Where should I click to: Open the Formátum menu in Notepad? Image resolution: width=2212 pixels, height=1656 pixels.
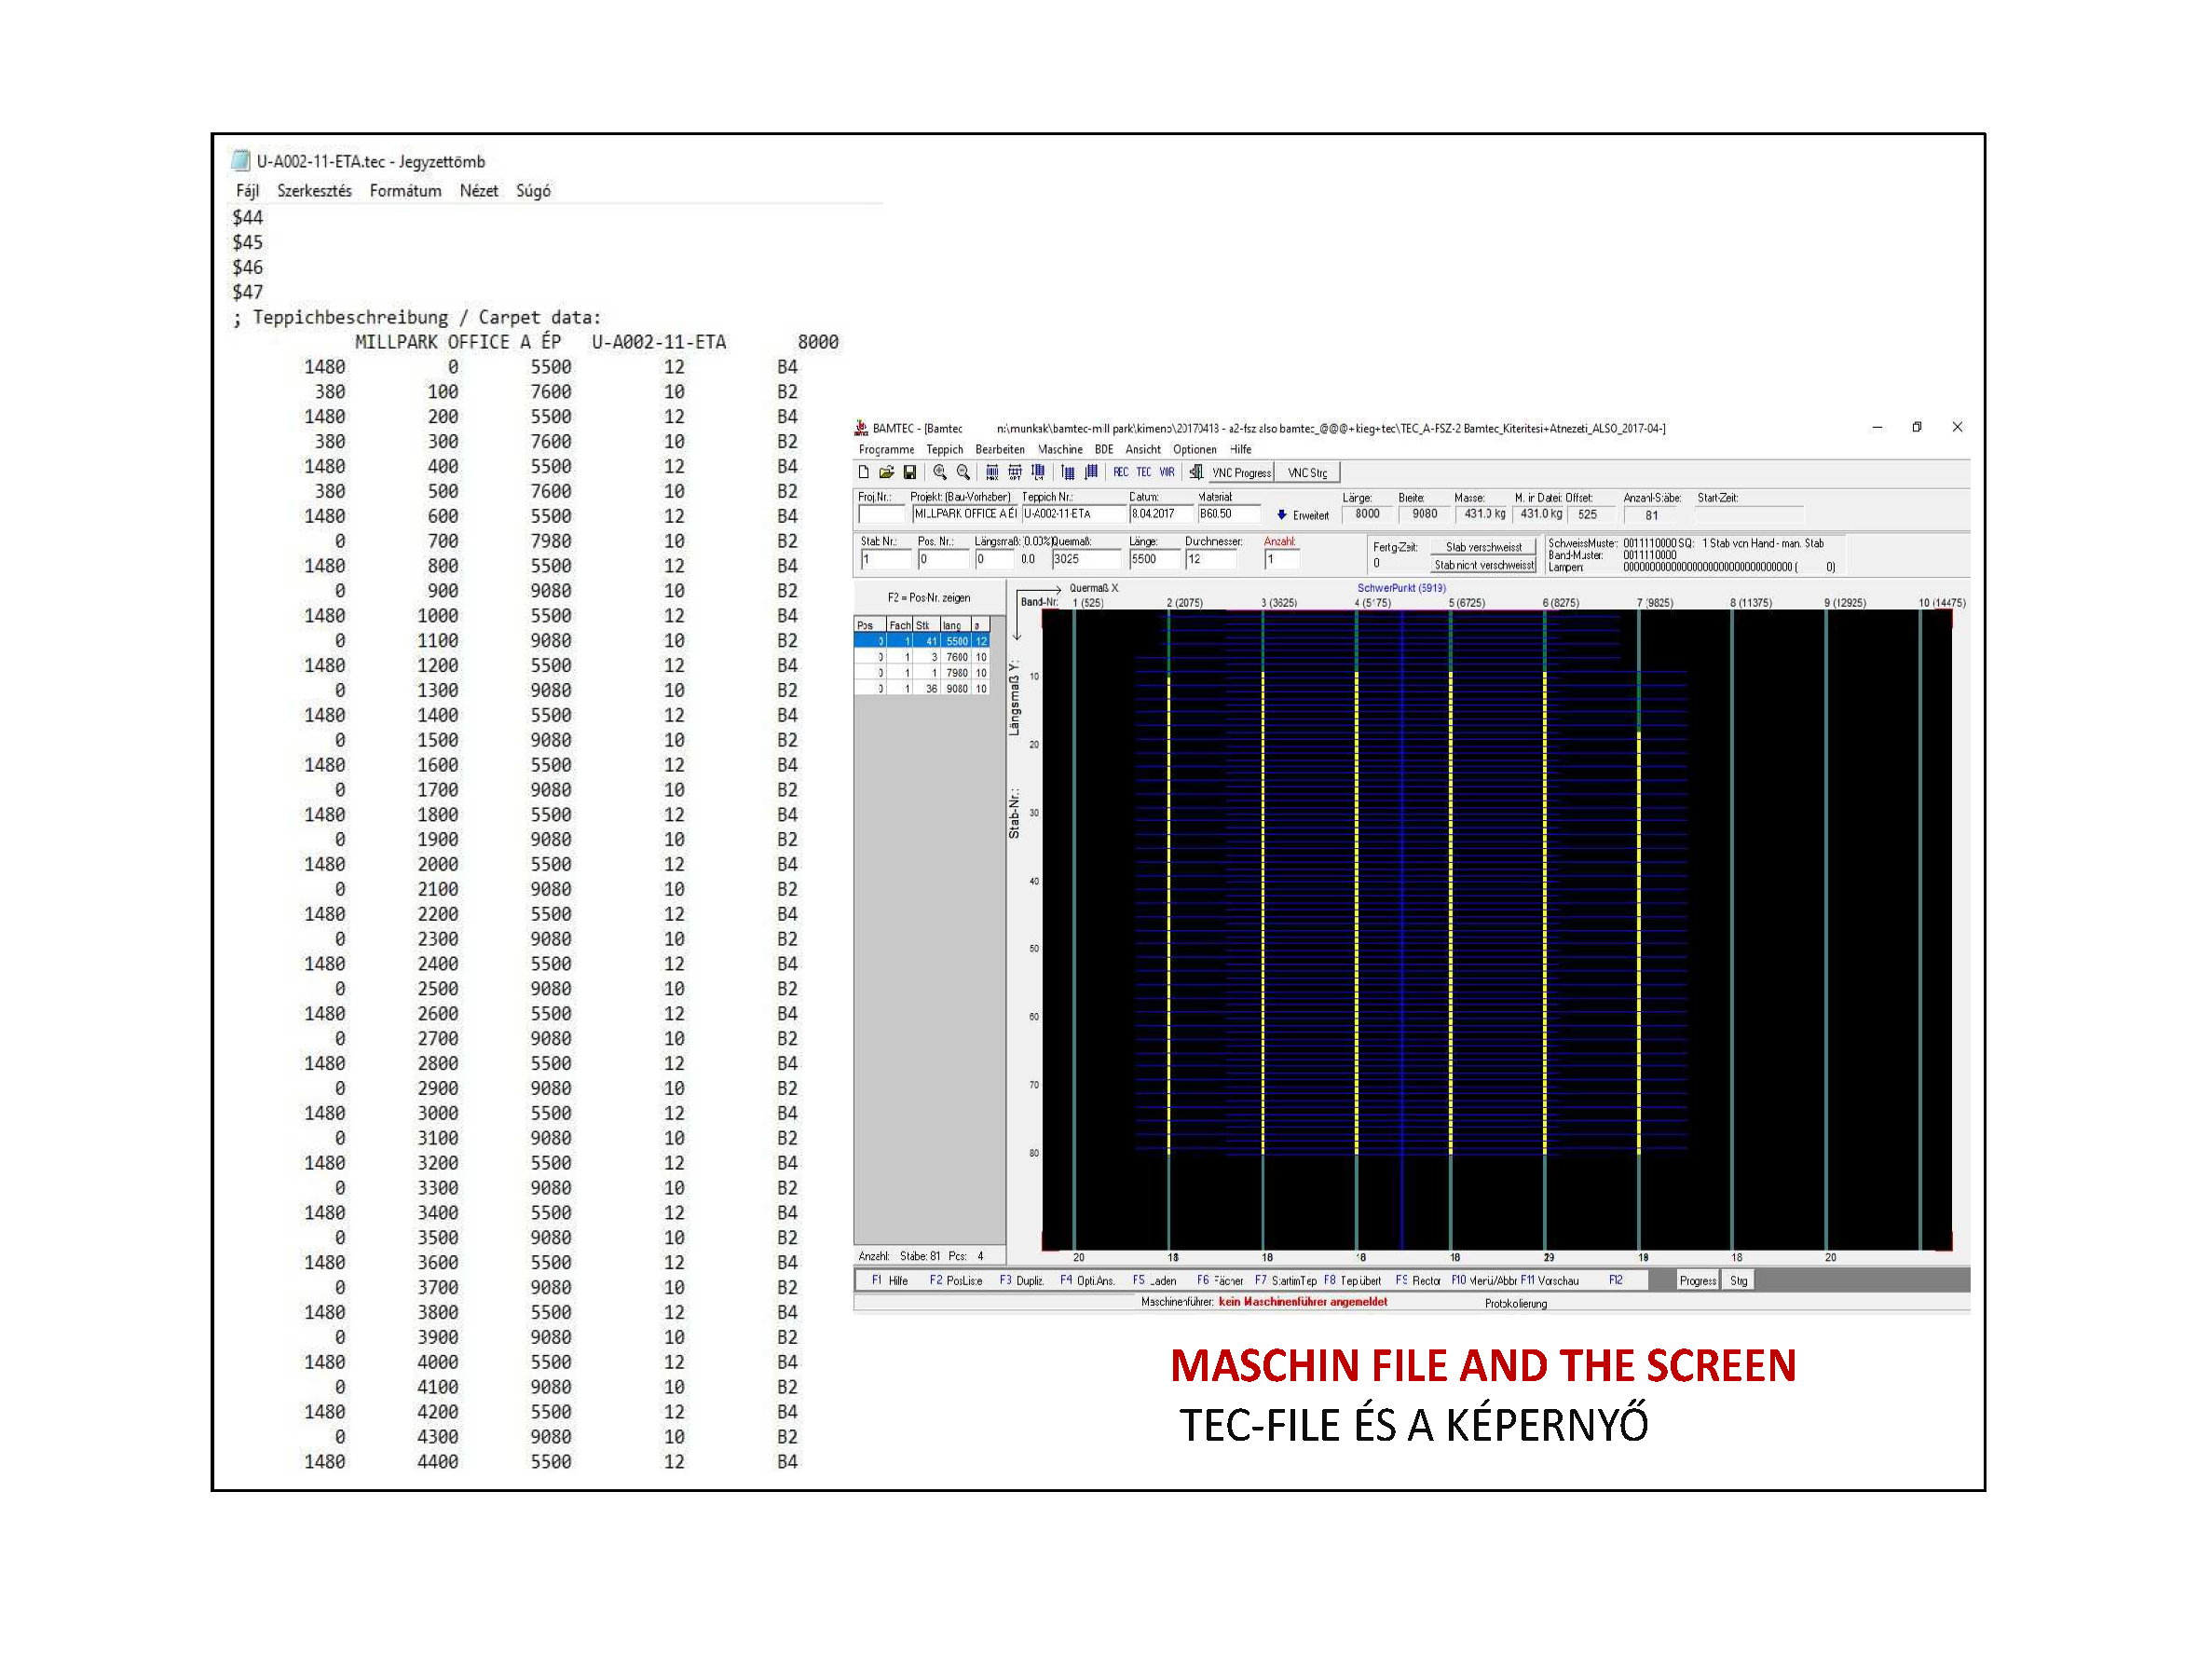click(x=405, y=191)
